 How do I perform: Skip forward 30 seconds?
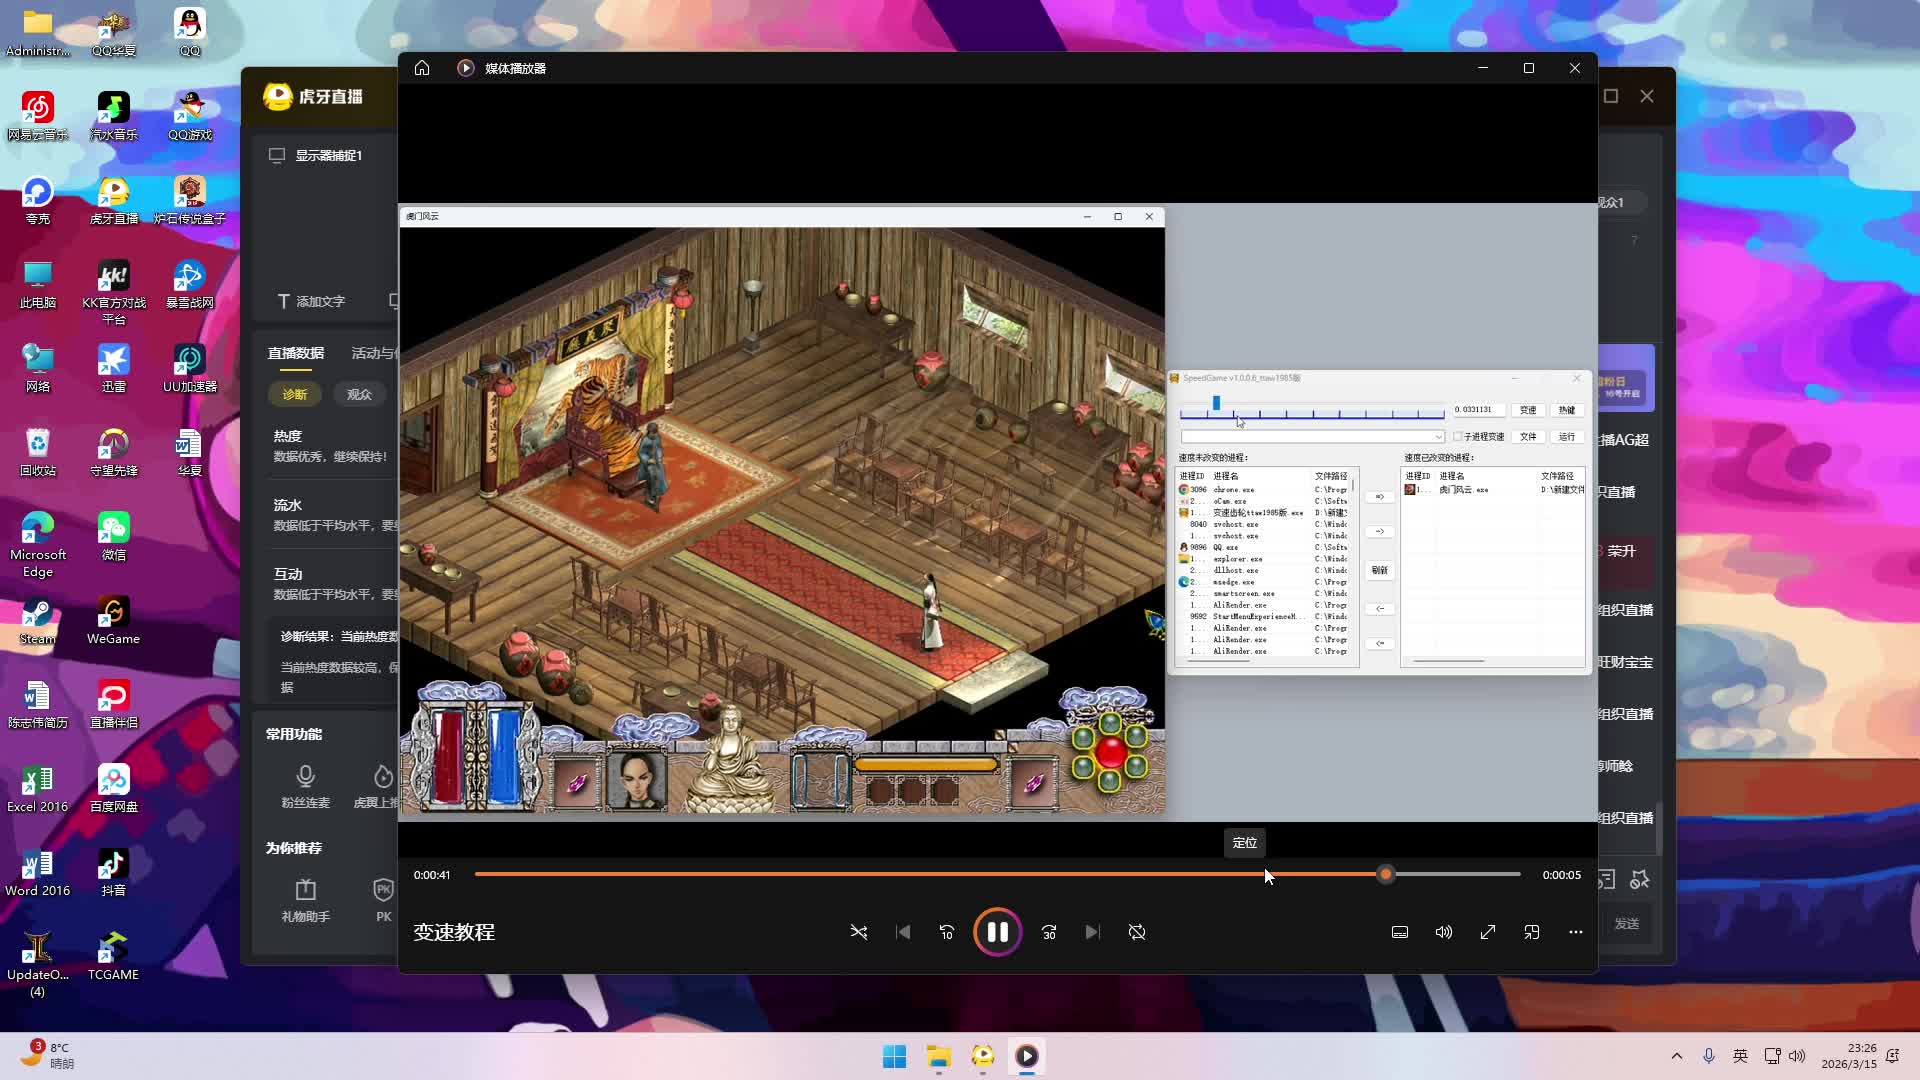click(x=1049, y=932)
